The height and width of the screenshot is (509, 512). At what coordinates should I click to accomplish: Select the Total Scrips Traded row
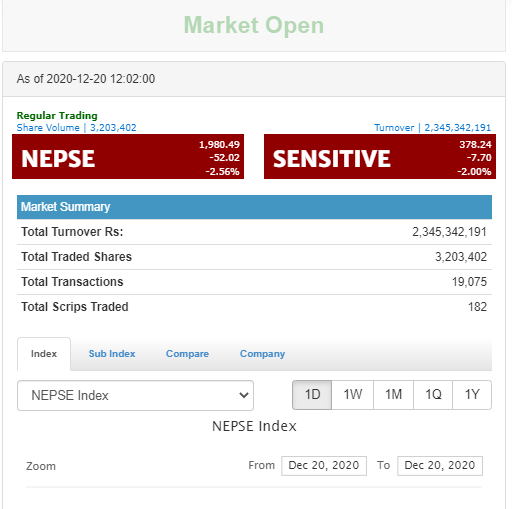point(254,307)
